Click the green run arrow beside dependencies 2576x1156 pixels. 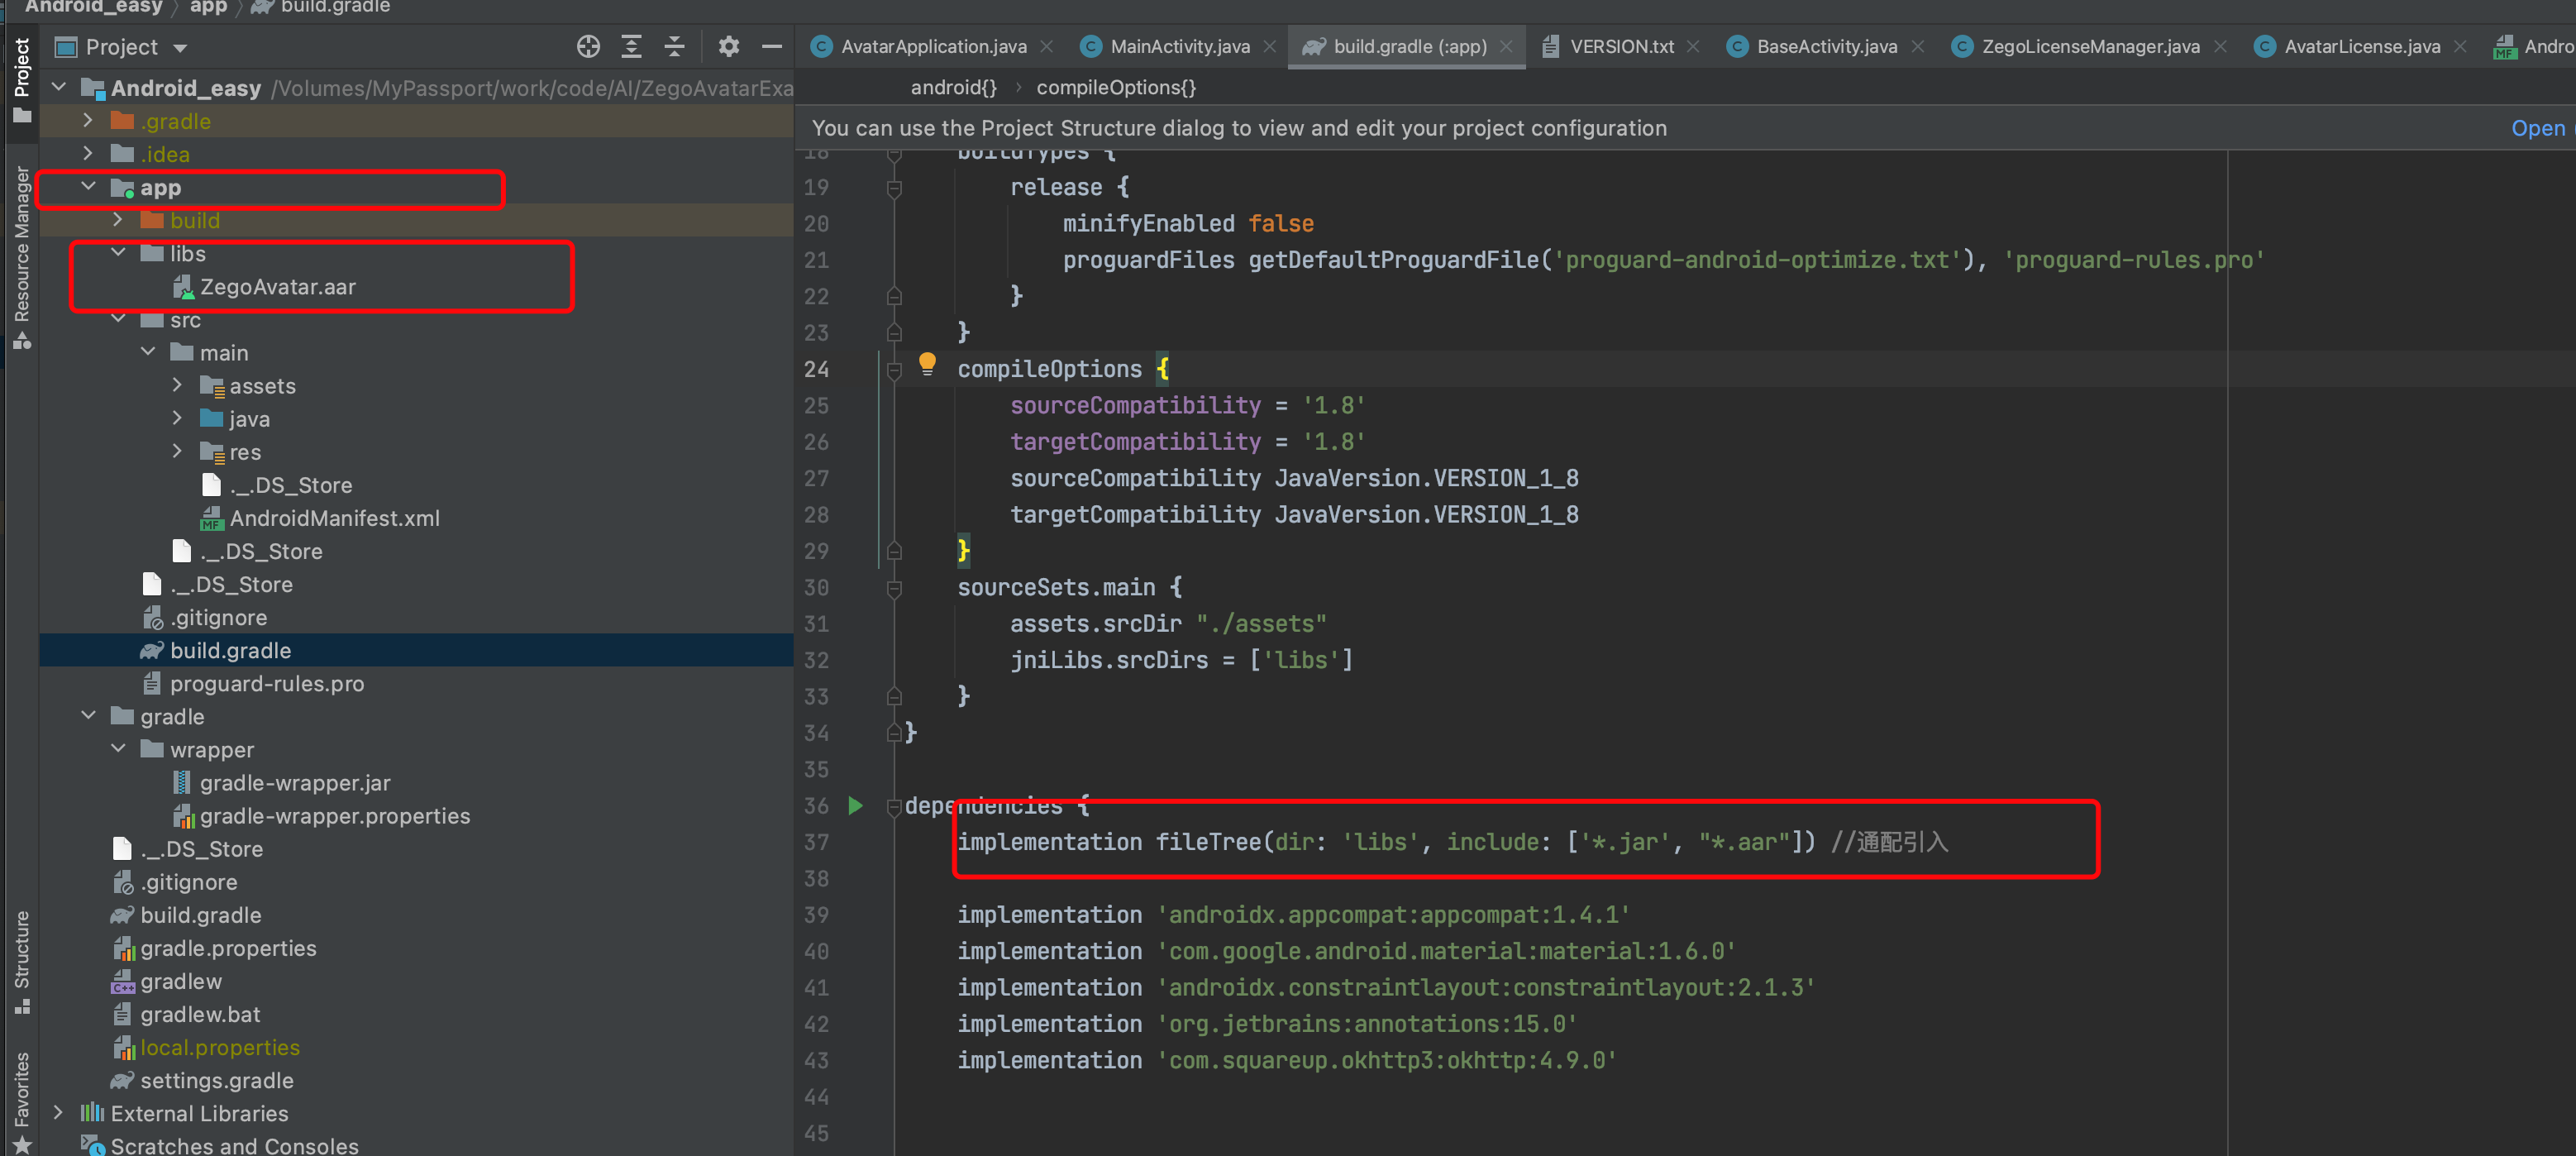[855, 805]
